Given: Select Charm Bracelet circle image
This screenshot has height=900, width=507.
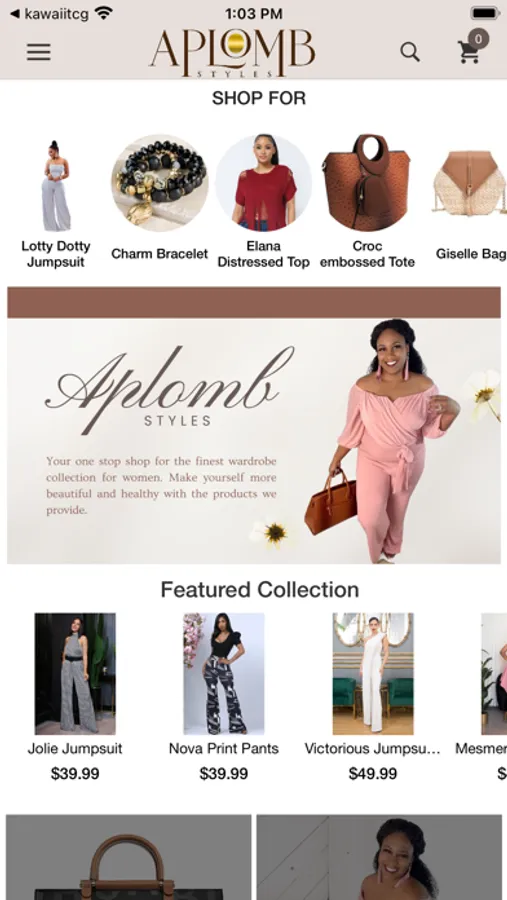Looking at the screenshot, I should (160, 183).
